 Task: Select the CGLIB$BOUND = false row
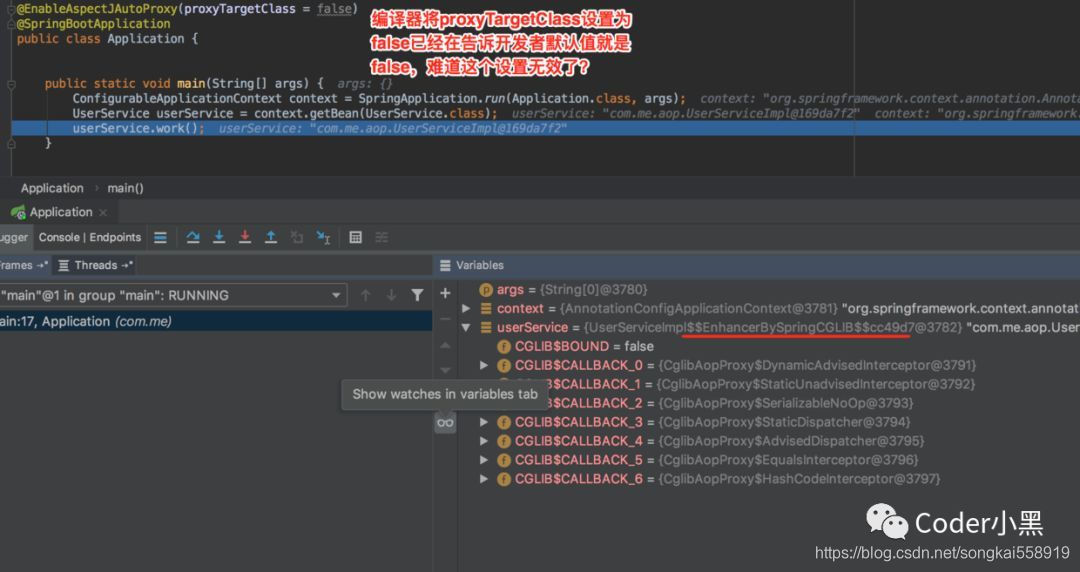pos(769,347)
